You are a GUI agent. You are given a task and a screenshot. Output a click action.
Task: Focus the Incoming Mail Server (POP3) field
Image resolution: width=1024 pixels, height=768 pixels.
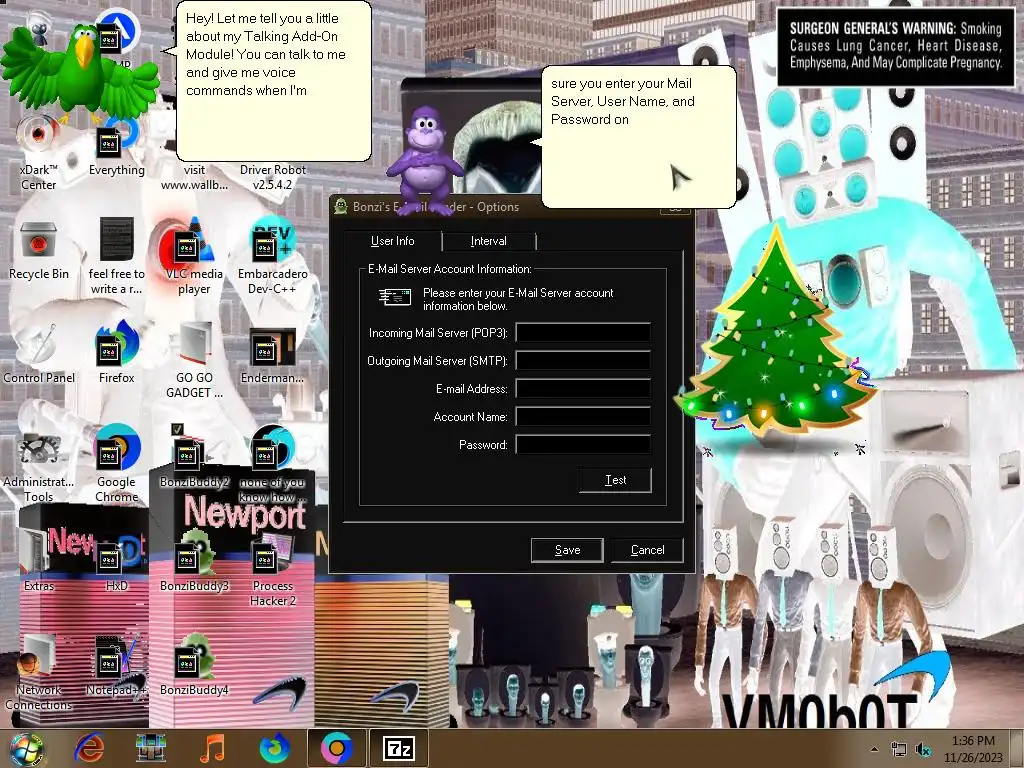(583, 332)
